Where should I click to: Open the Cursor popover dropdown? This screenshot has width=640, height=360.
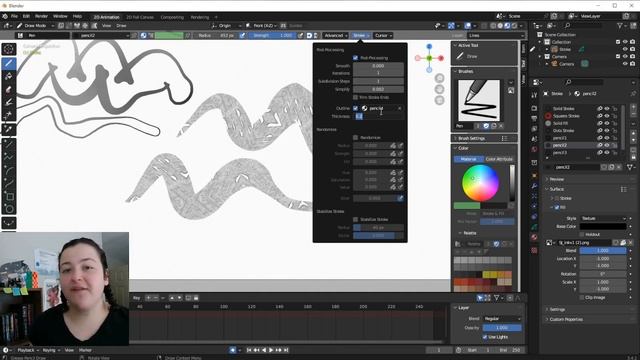[x=383, y=36]
